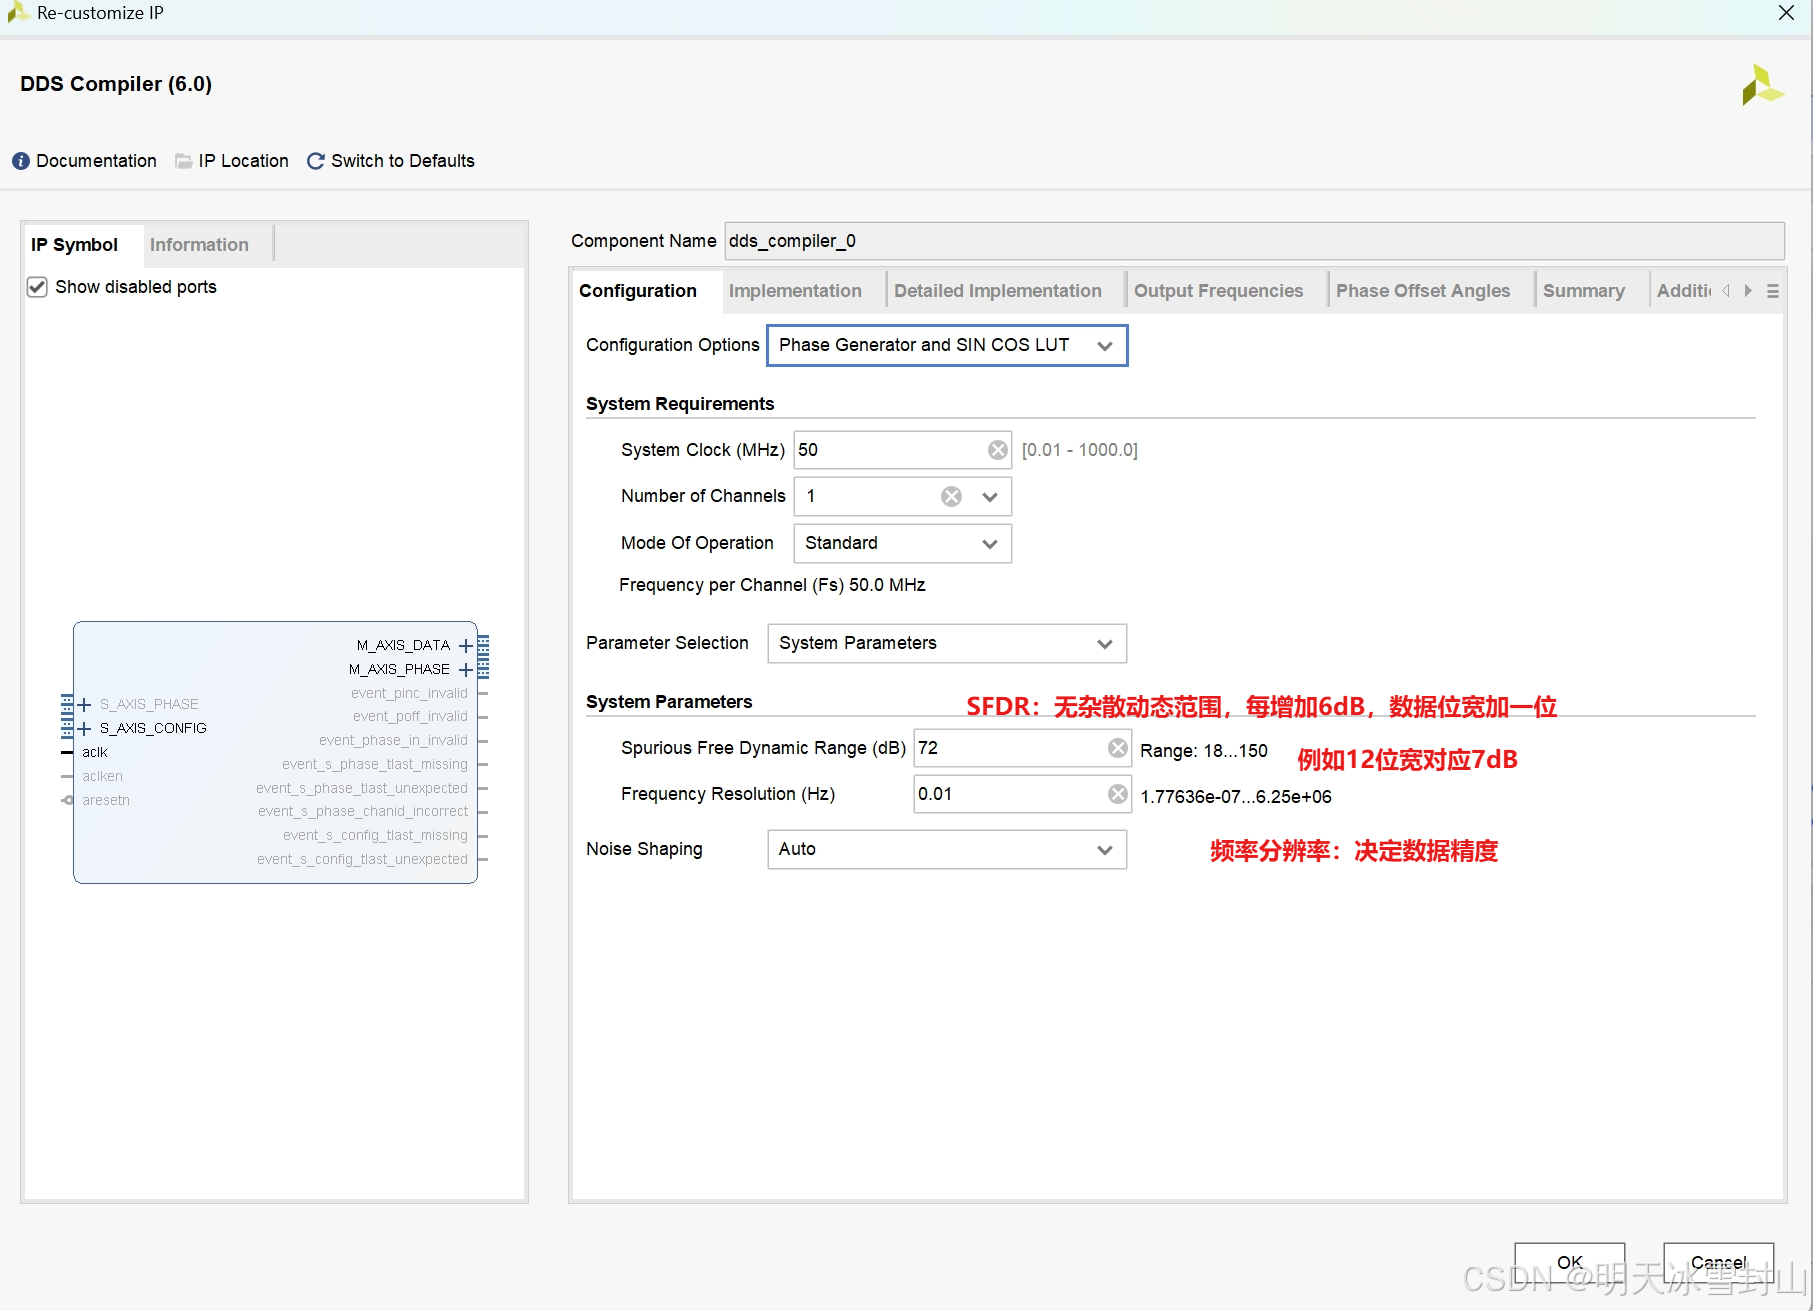Click Switch to Defaults

403,161
